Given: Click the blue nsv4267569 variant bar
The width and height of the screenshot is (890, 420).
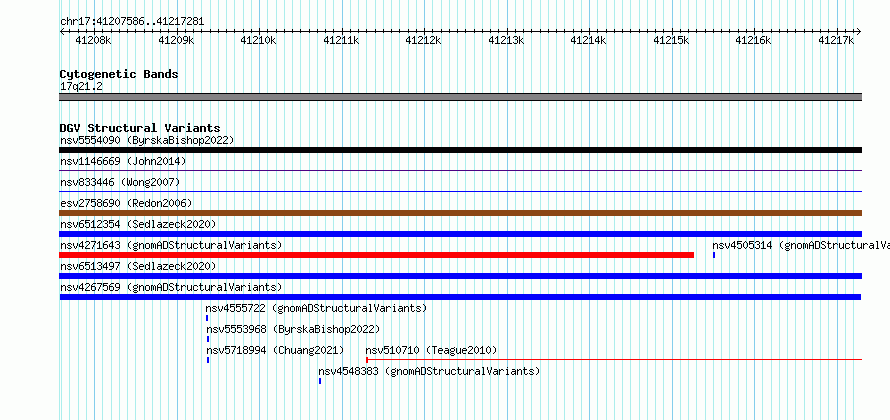Looking at the screenshot, I should coord(460,297).
